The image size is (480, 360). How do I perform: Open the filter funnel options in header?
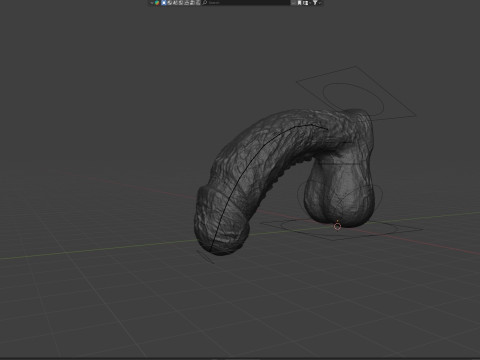coord(315,3)
